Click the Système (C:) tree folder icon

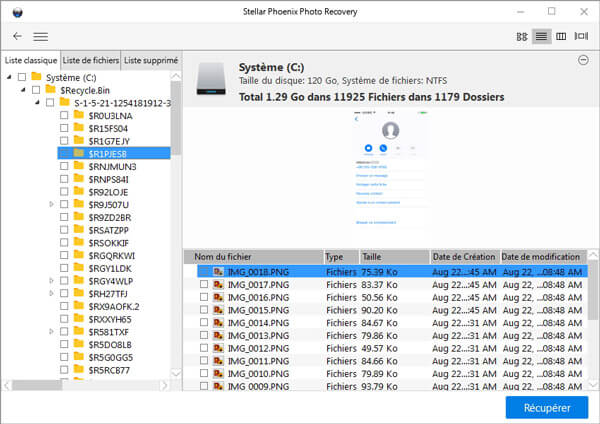click(36, 77)
